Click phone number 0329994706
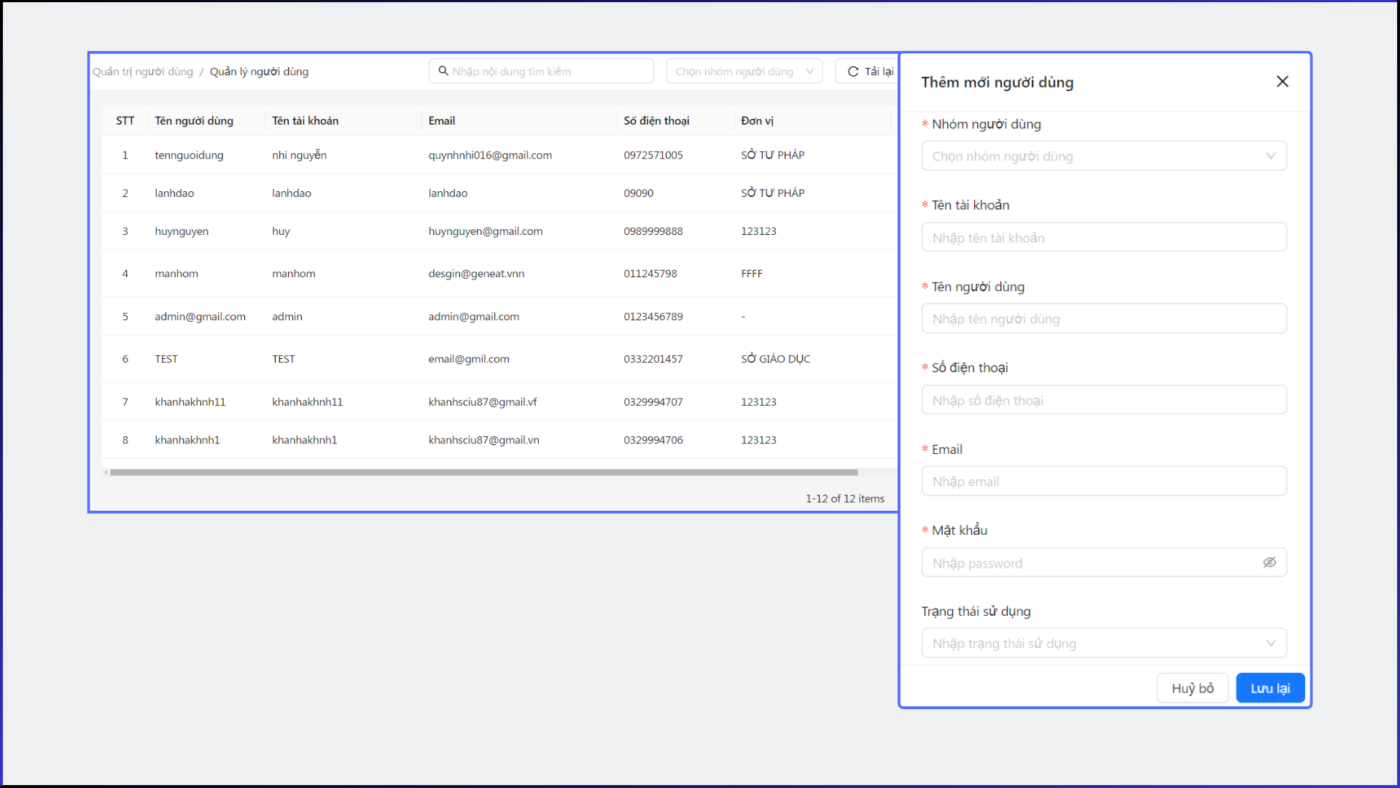Image resolution: width=1400 pixels, height=788 pixels. [x=653, y=440]
